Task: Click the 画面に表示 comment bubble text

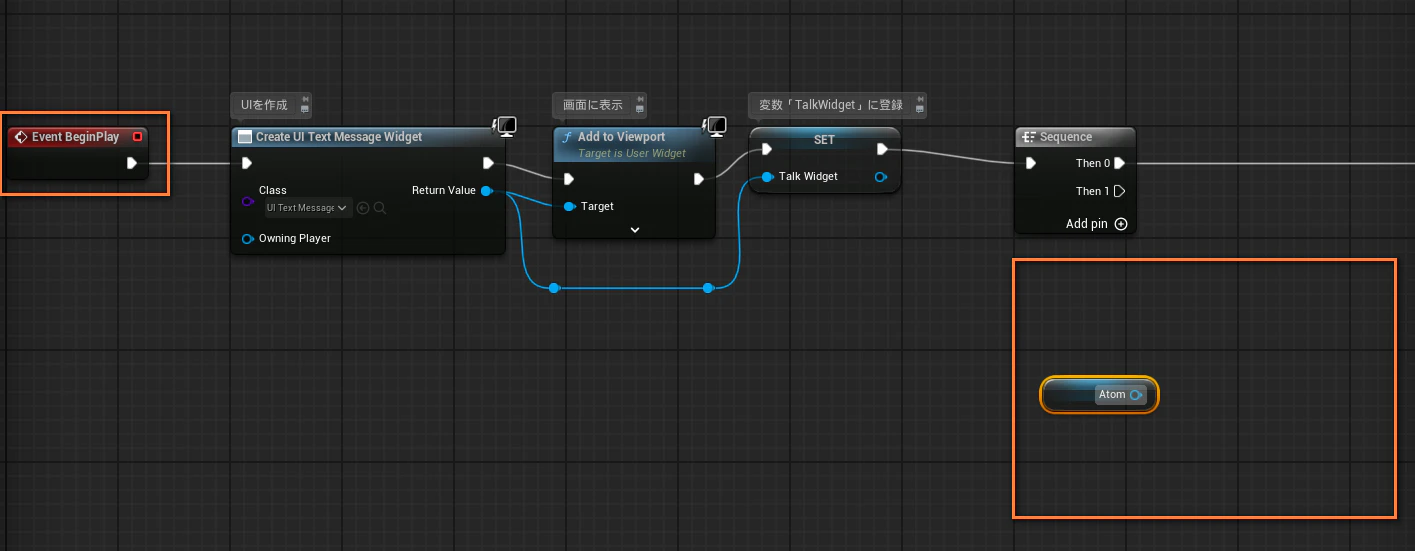Action: click(593, 105)
